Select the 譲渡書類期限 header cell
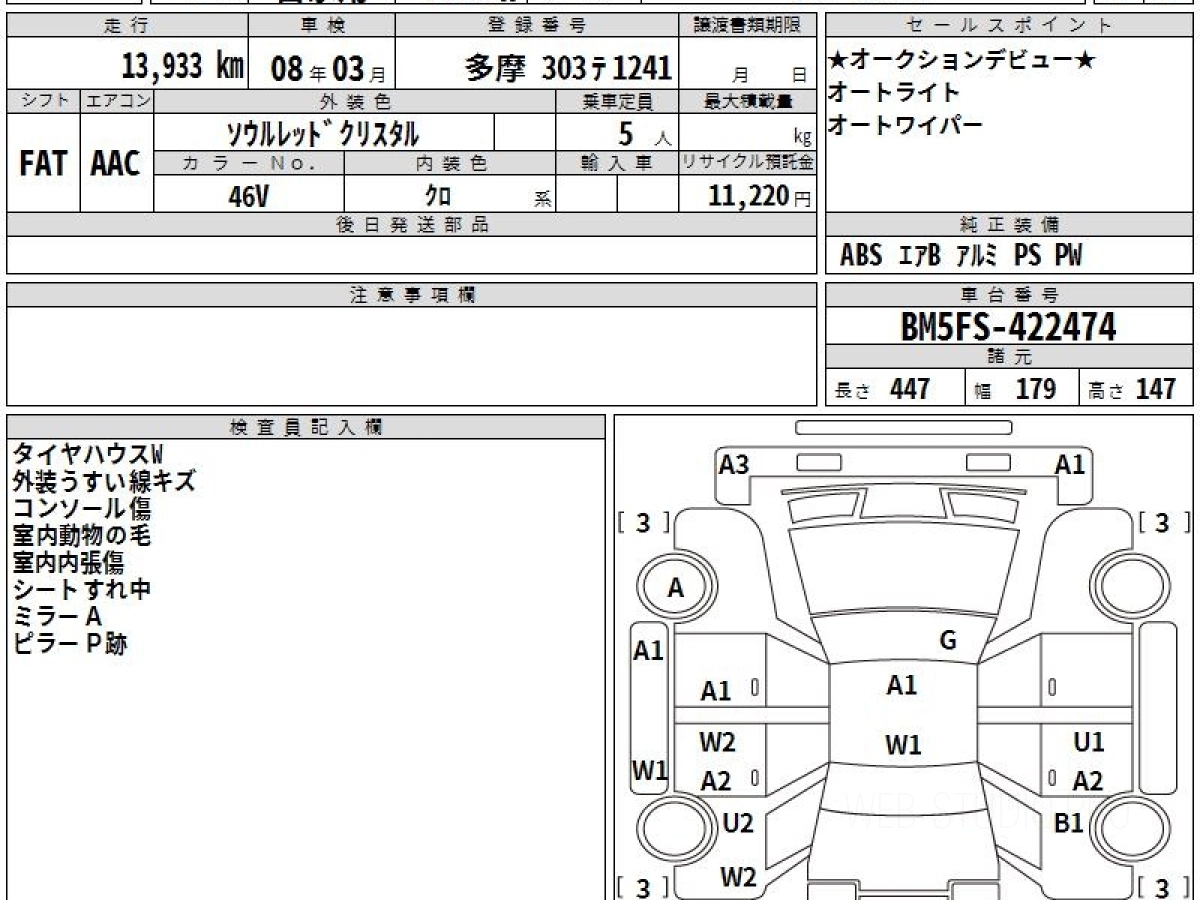Screen dimensions: 1200x900 (748, 26)
